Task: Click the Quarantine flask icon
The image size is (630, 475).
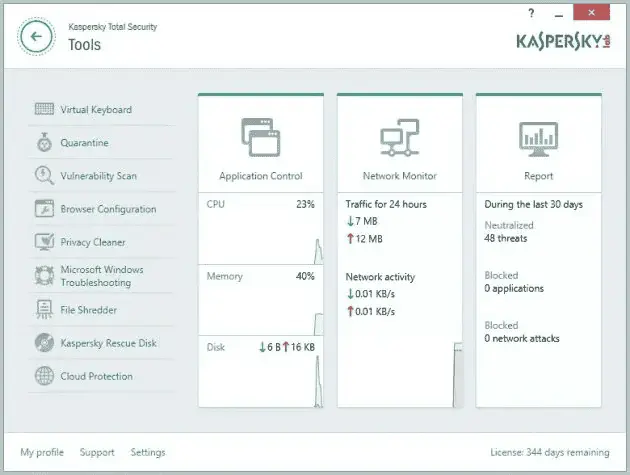Action: [x=44, y=142]
